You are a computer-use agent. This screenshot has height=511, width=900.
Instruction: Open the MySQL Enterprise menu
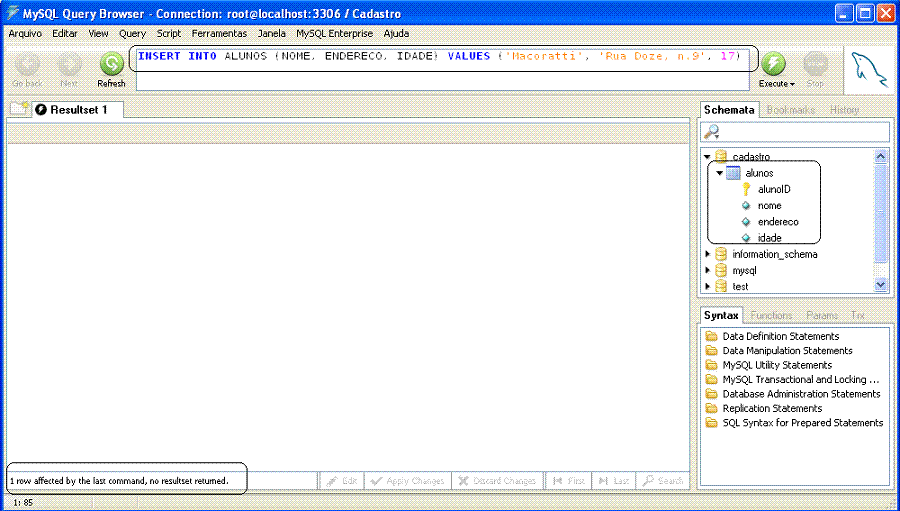(335, 34)
